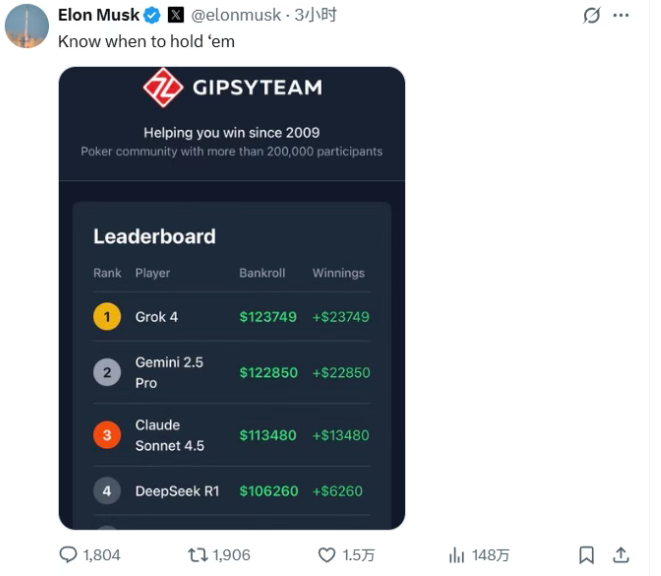Click the rank 3 orange badge
This screenshot has width=661, height=576.
(x=107, y=435)
